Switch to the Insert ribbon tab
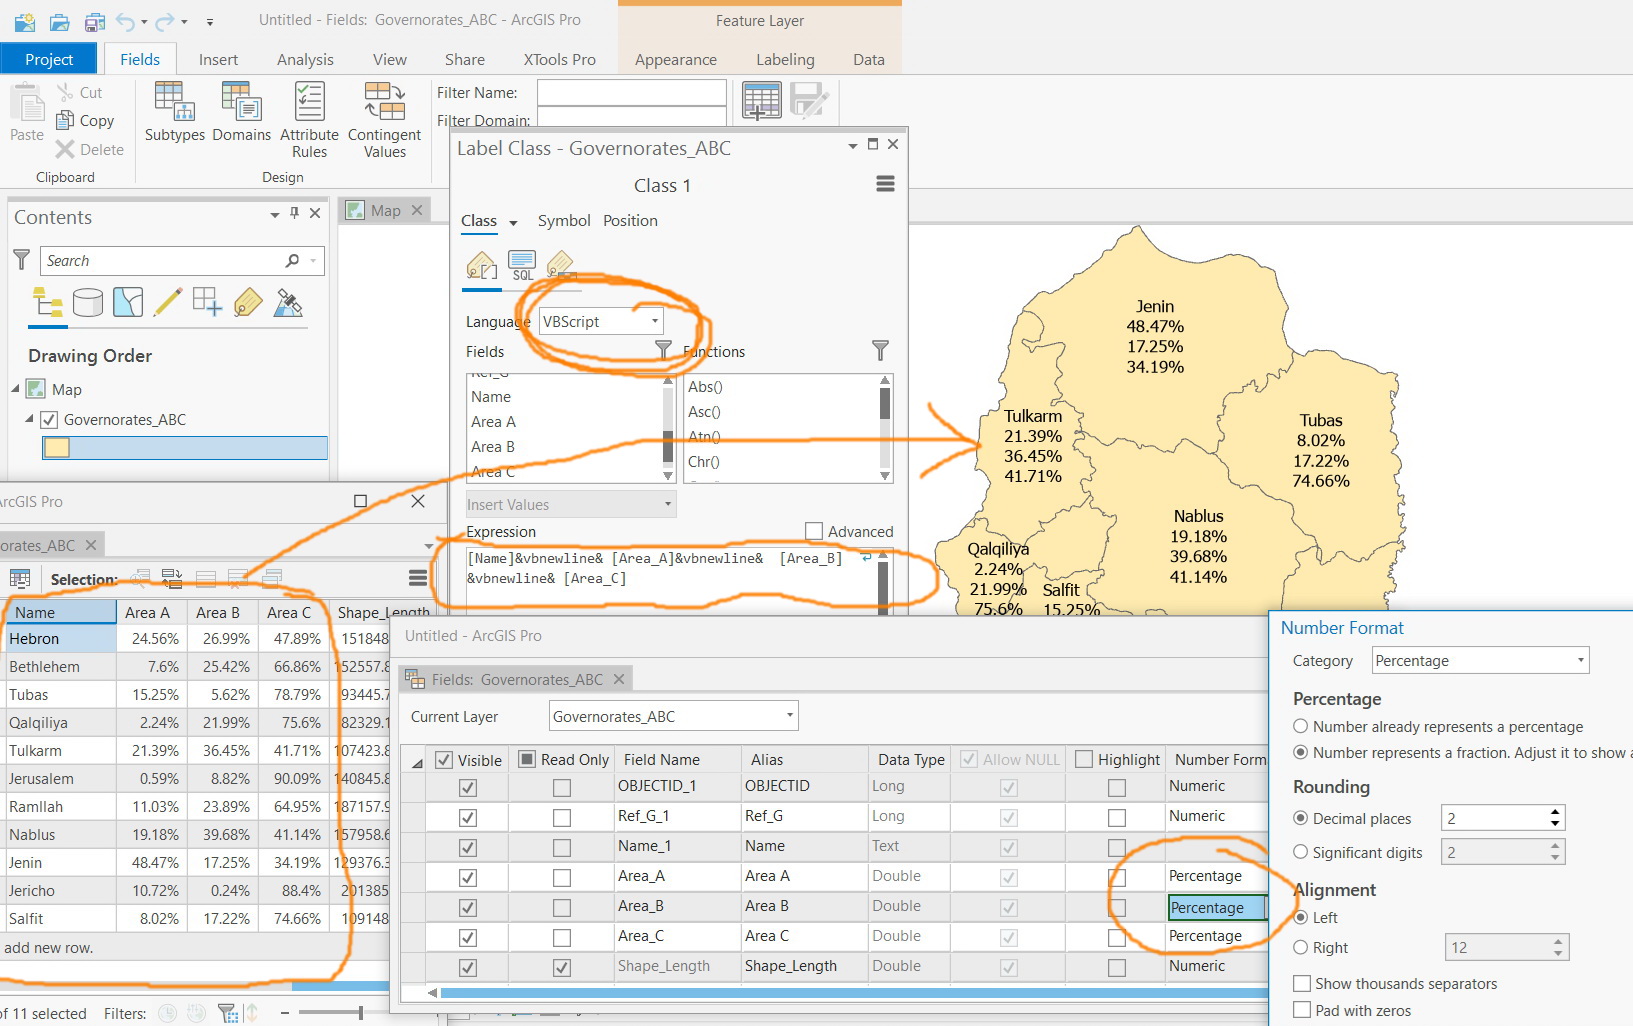This screenshot has height=1026, width=1633. coord(218,59)
